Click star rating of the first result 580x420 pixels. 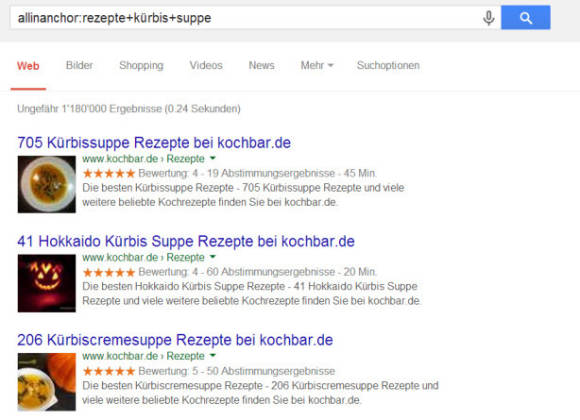click(109, 173)
